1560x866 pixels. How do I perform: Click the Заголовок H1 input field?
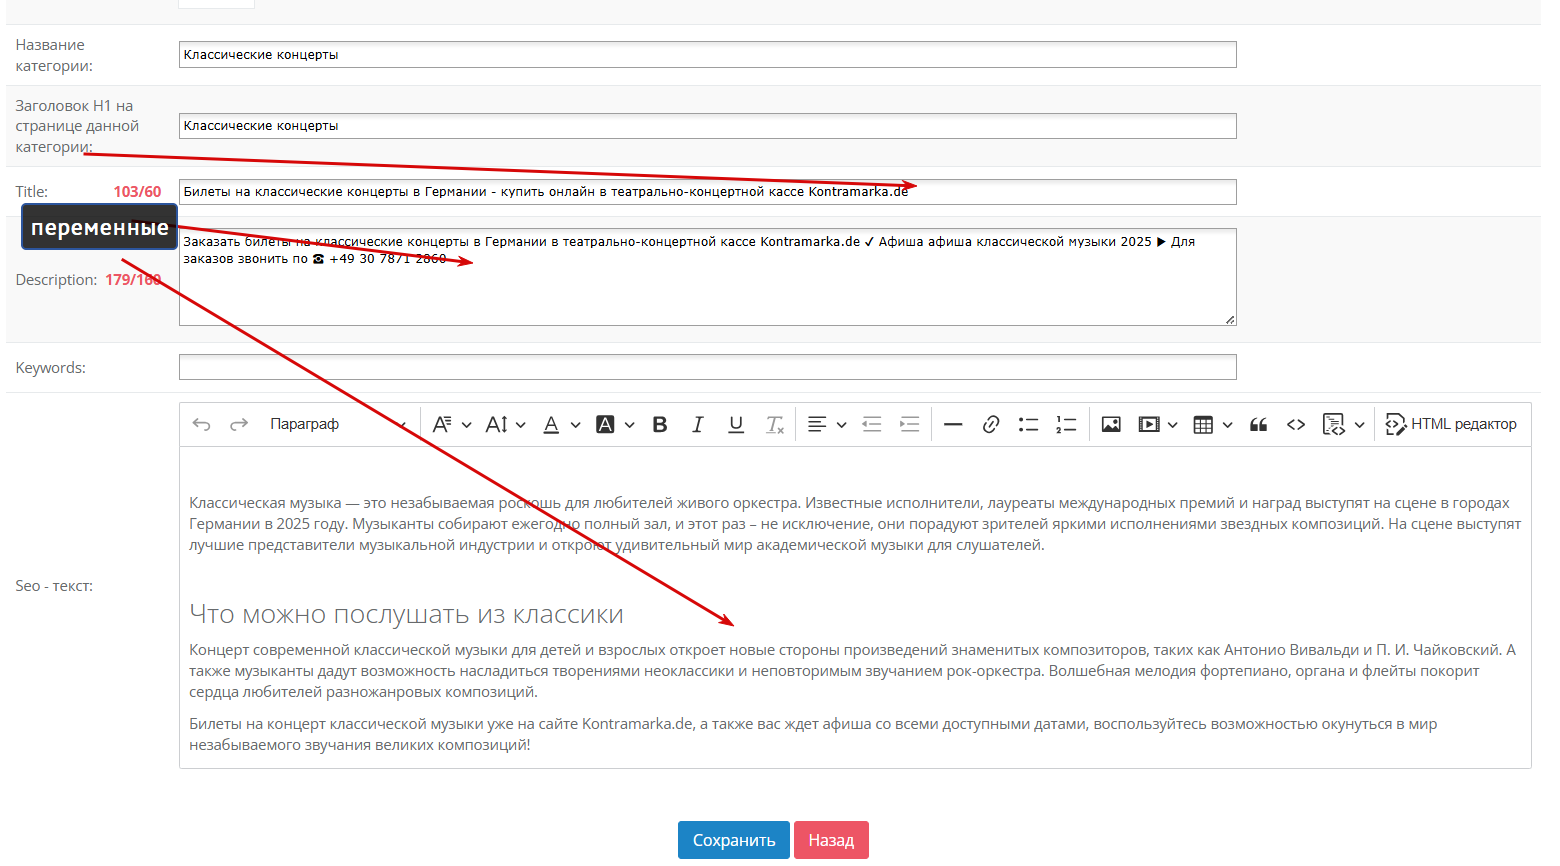(x=708, y=125)
